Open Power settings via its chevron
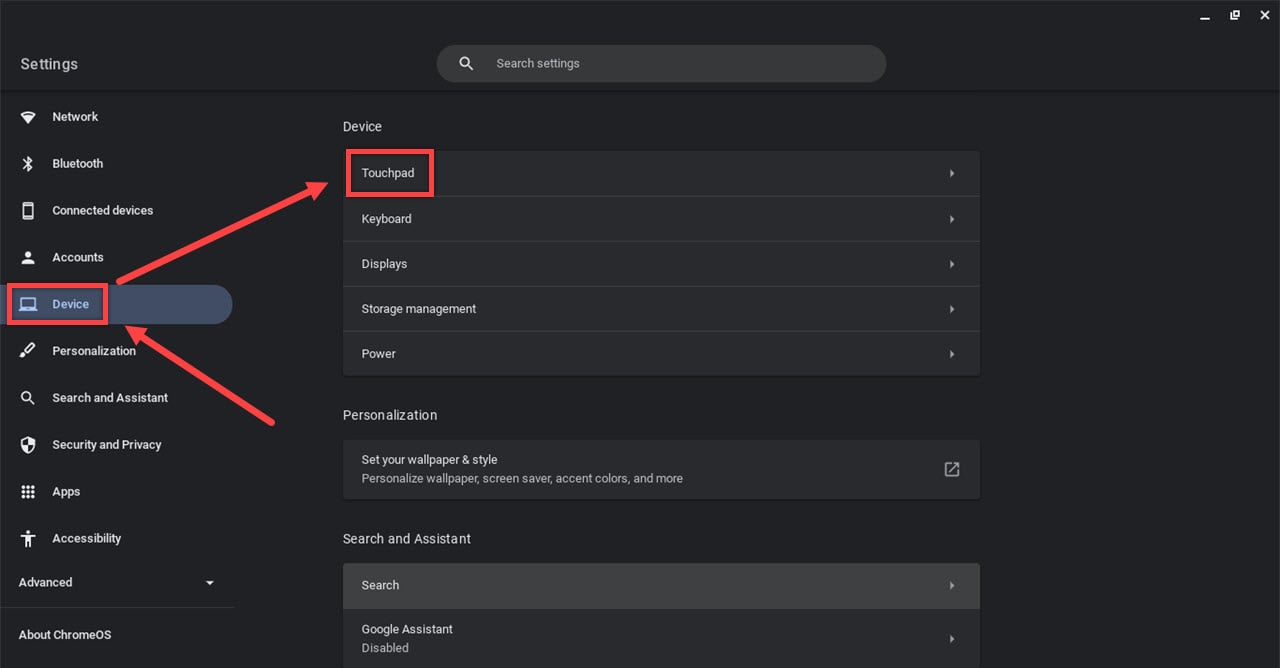 [951, 353]
